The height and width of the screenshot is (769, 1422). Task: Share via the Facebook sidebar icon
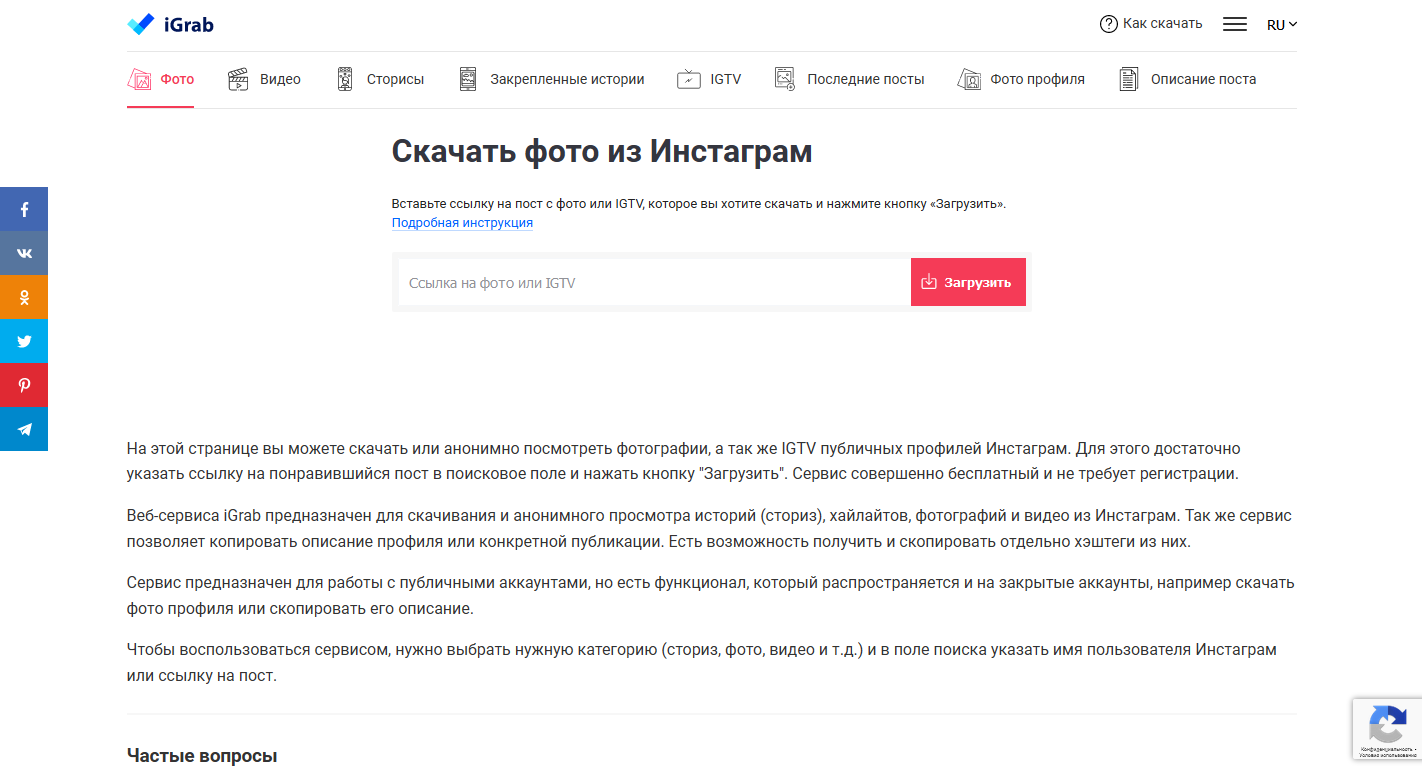[x=24, y=209]
